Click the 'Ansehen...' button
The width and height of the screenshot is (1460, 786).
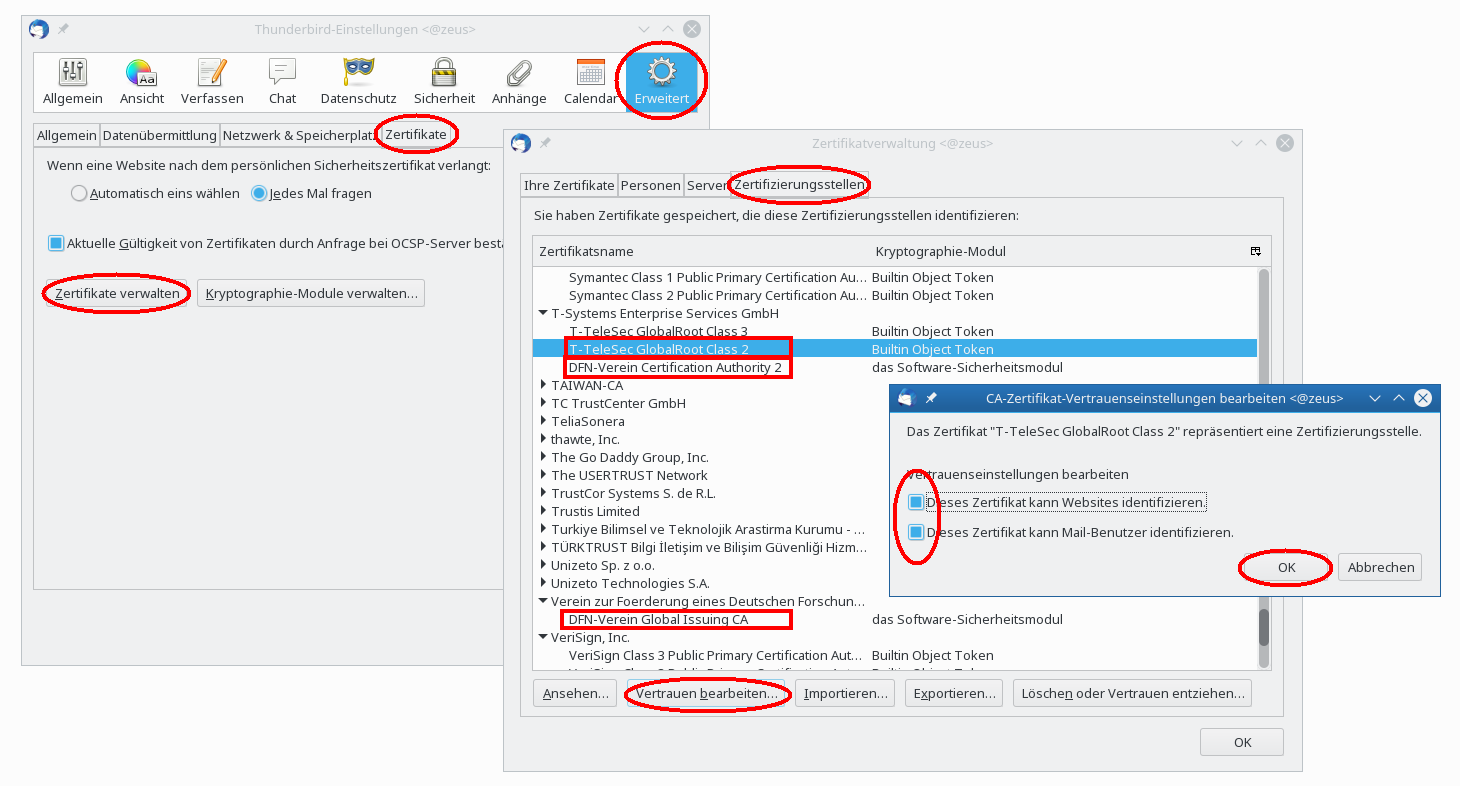pos(575,693)
